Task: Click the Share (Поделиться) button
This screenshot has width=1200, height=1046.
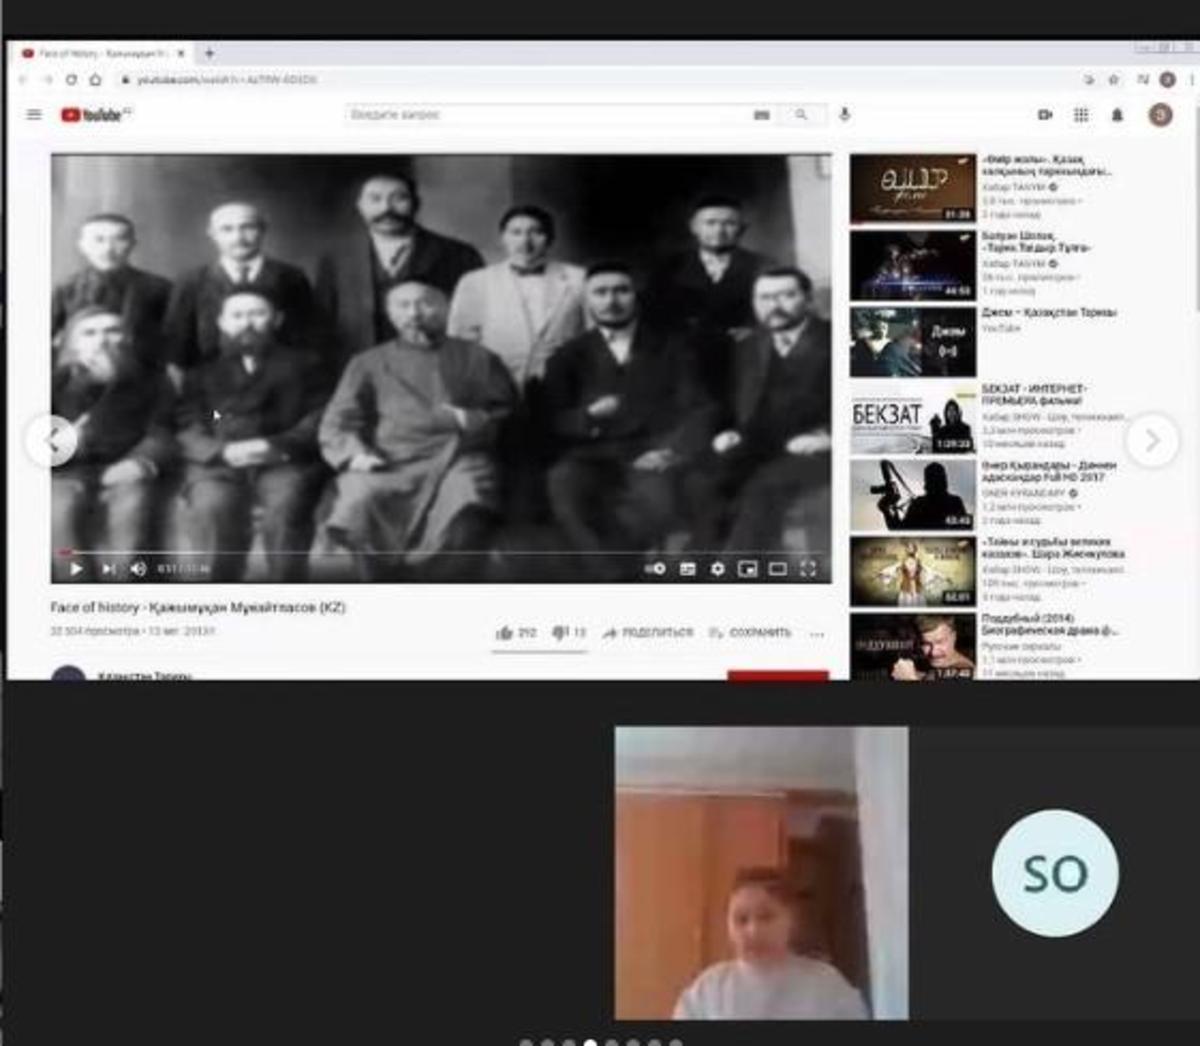Action: point(648,633)
